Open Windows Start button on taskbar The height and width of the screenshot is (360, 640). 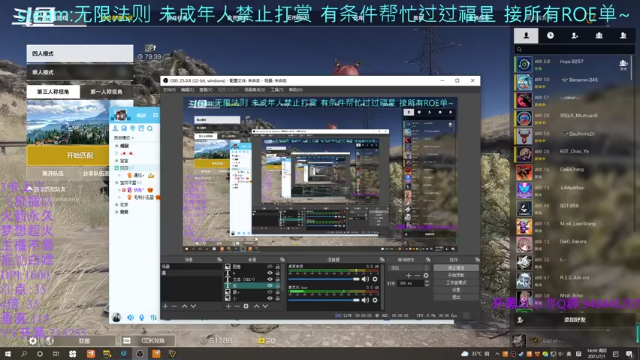[x=8, y=354]
